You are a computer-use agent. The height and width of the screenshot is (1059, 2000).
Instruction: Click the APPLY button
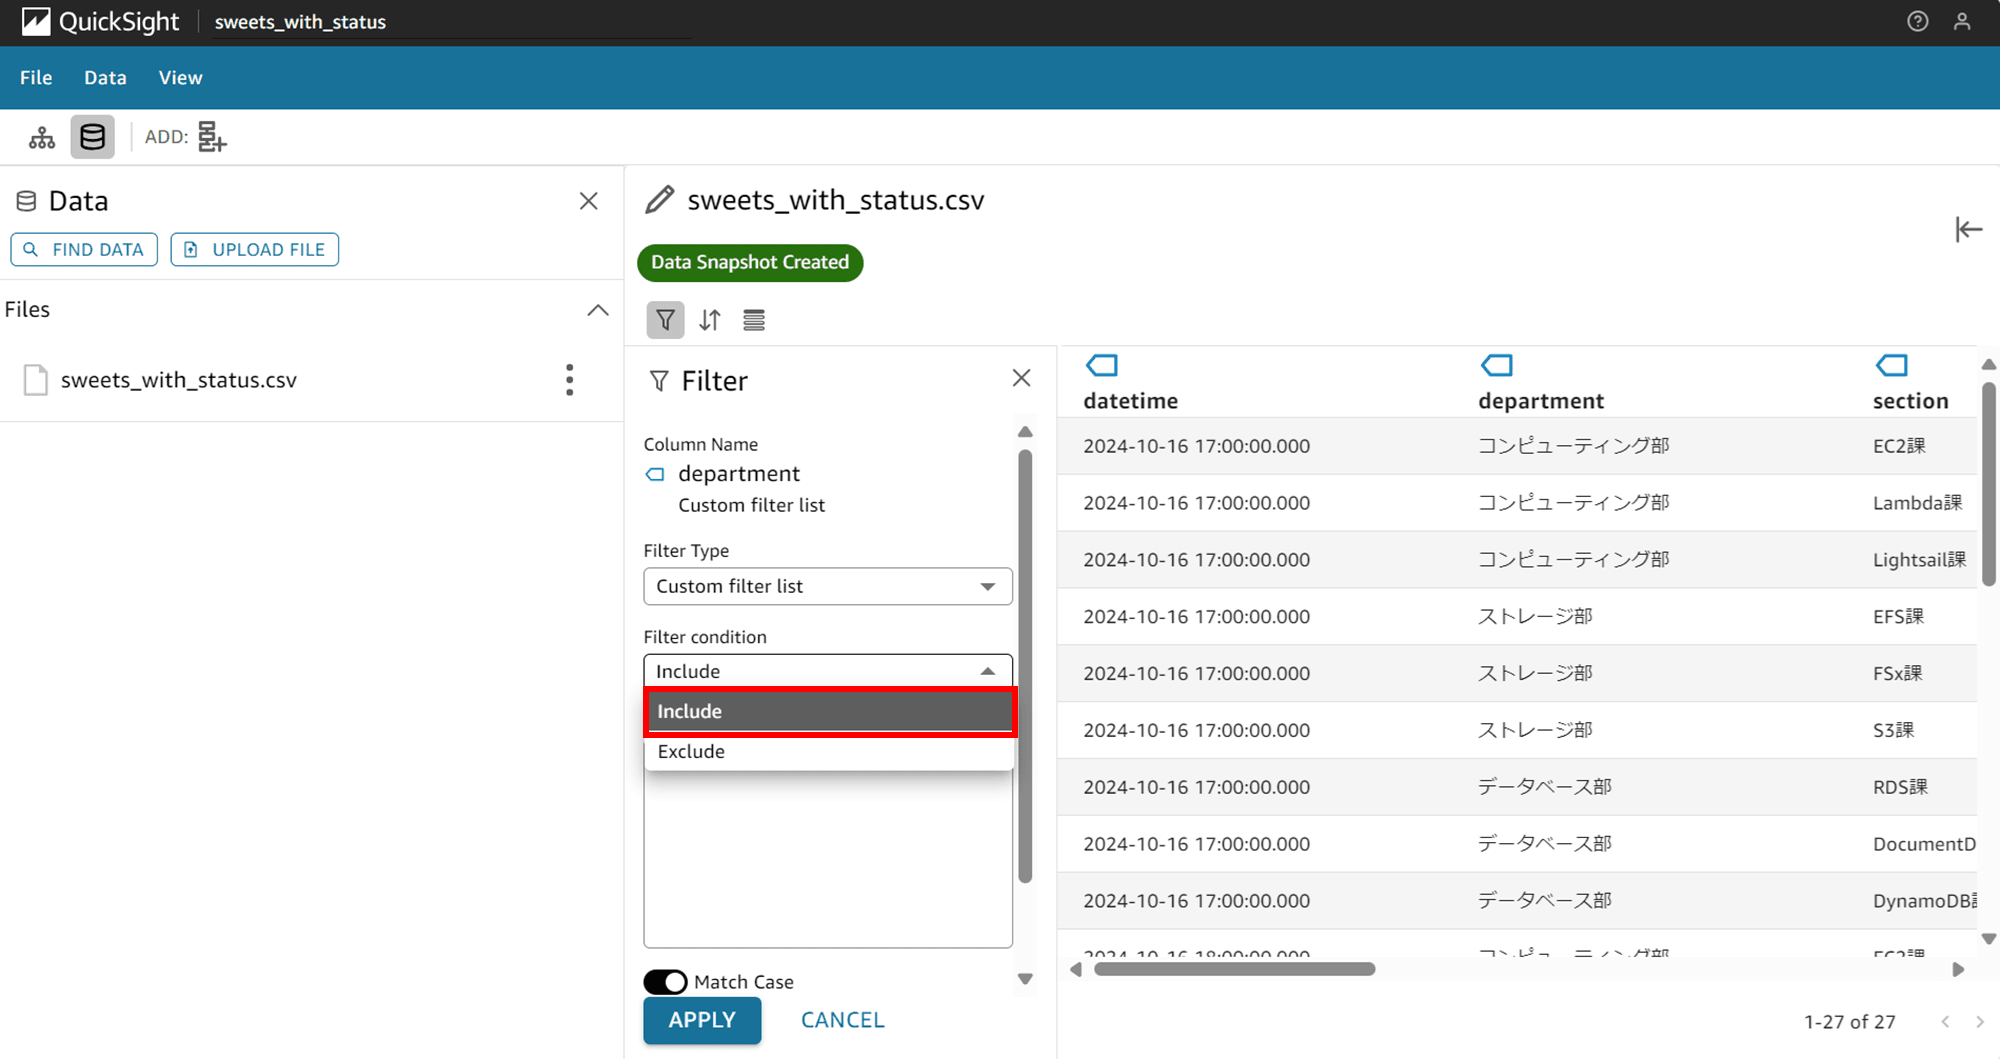(702, 1020)
